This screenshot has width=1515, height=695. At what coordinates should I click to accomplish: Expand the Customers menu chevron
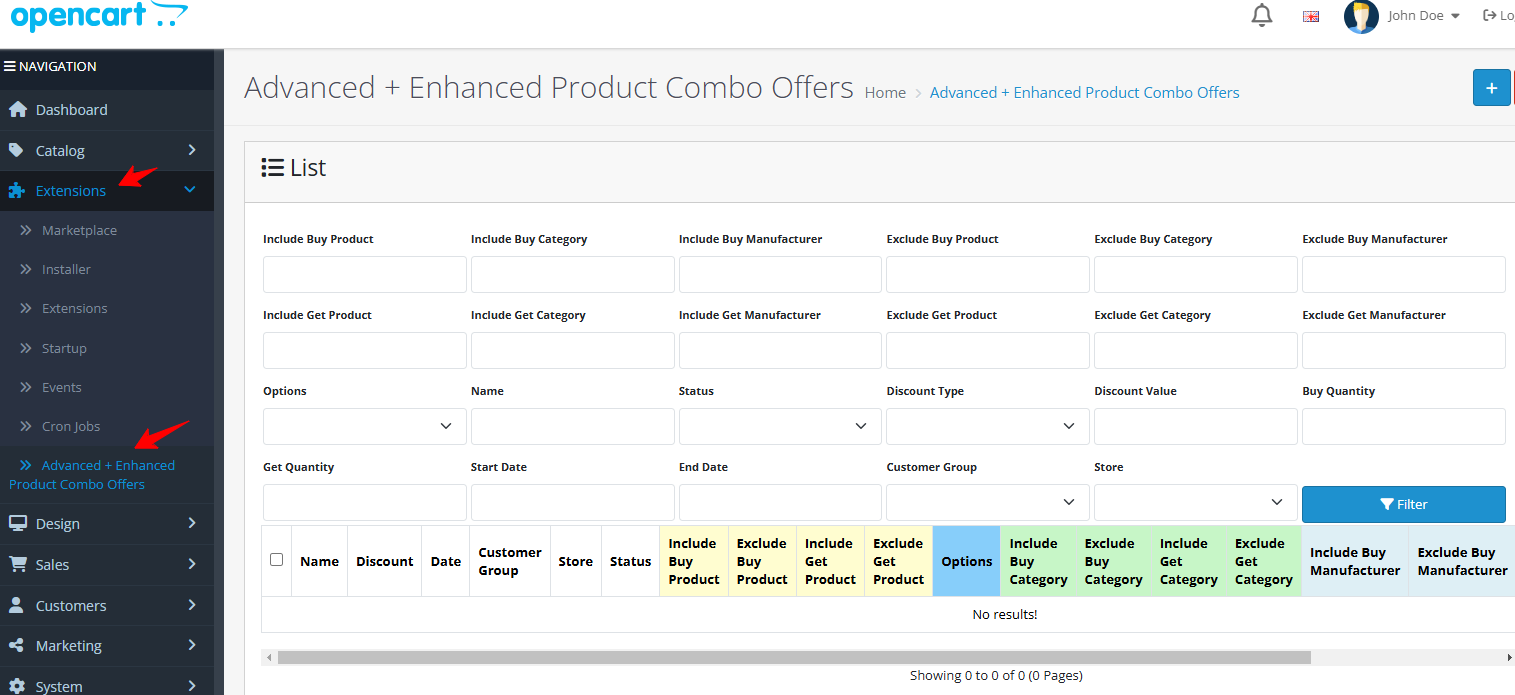(191, 605)
